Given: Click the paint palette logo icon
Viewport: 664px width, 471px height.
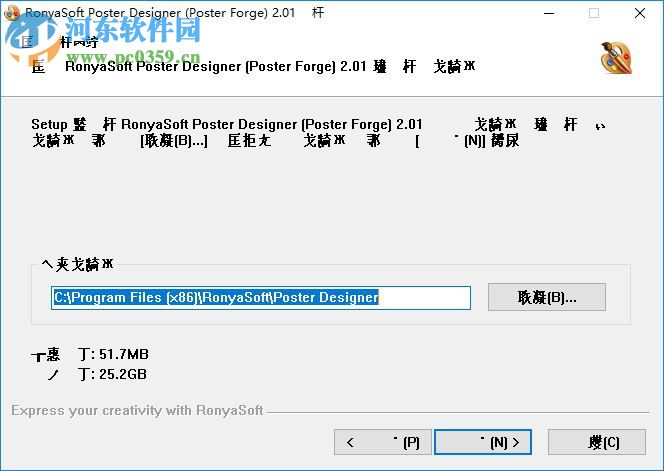Looking at the screenshot, I should click(616, 58).
